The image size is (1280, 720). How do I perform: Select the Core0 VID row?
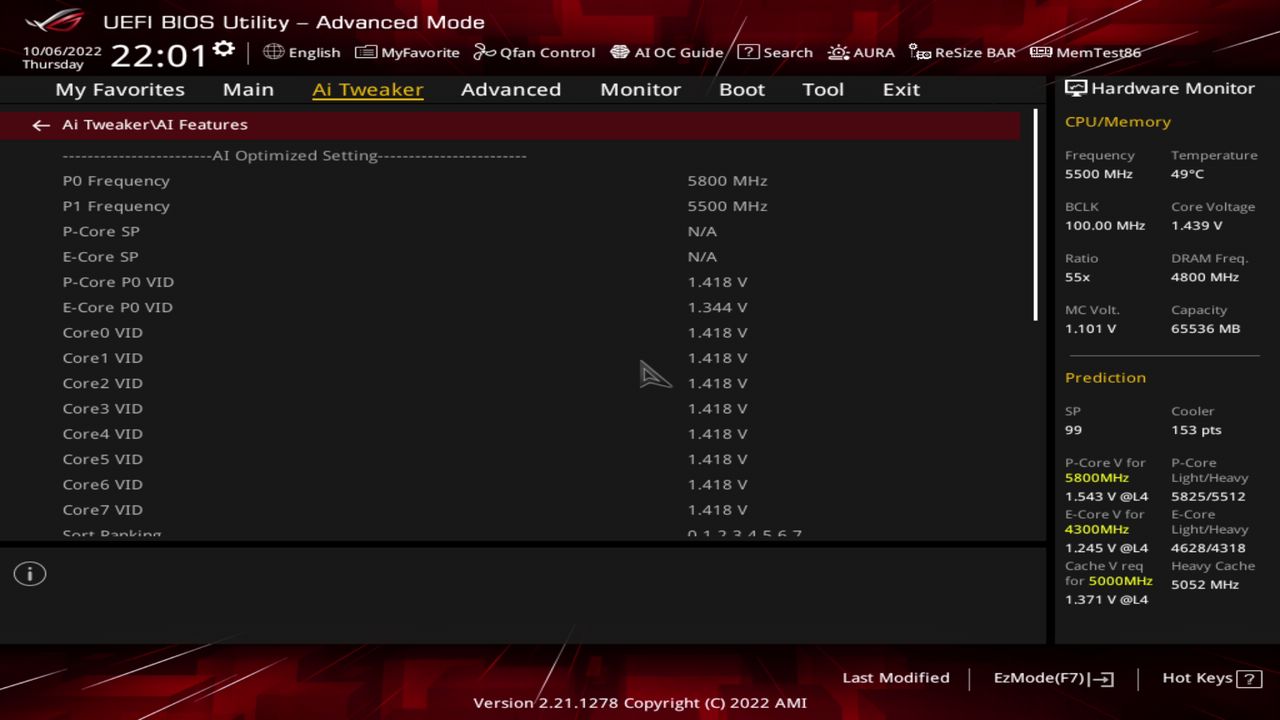pos(520,333)
